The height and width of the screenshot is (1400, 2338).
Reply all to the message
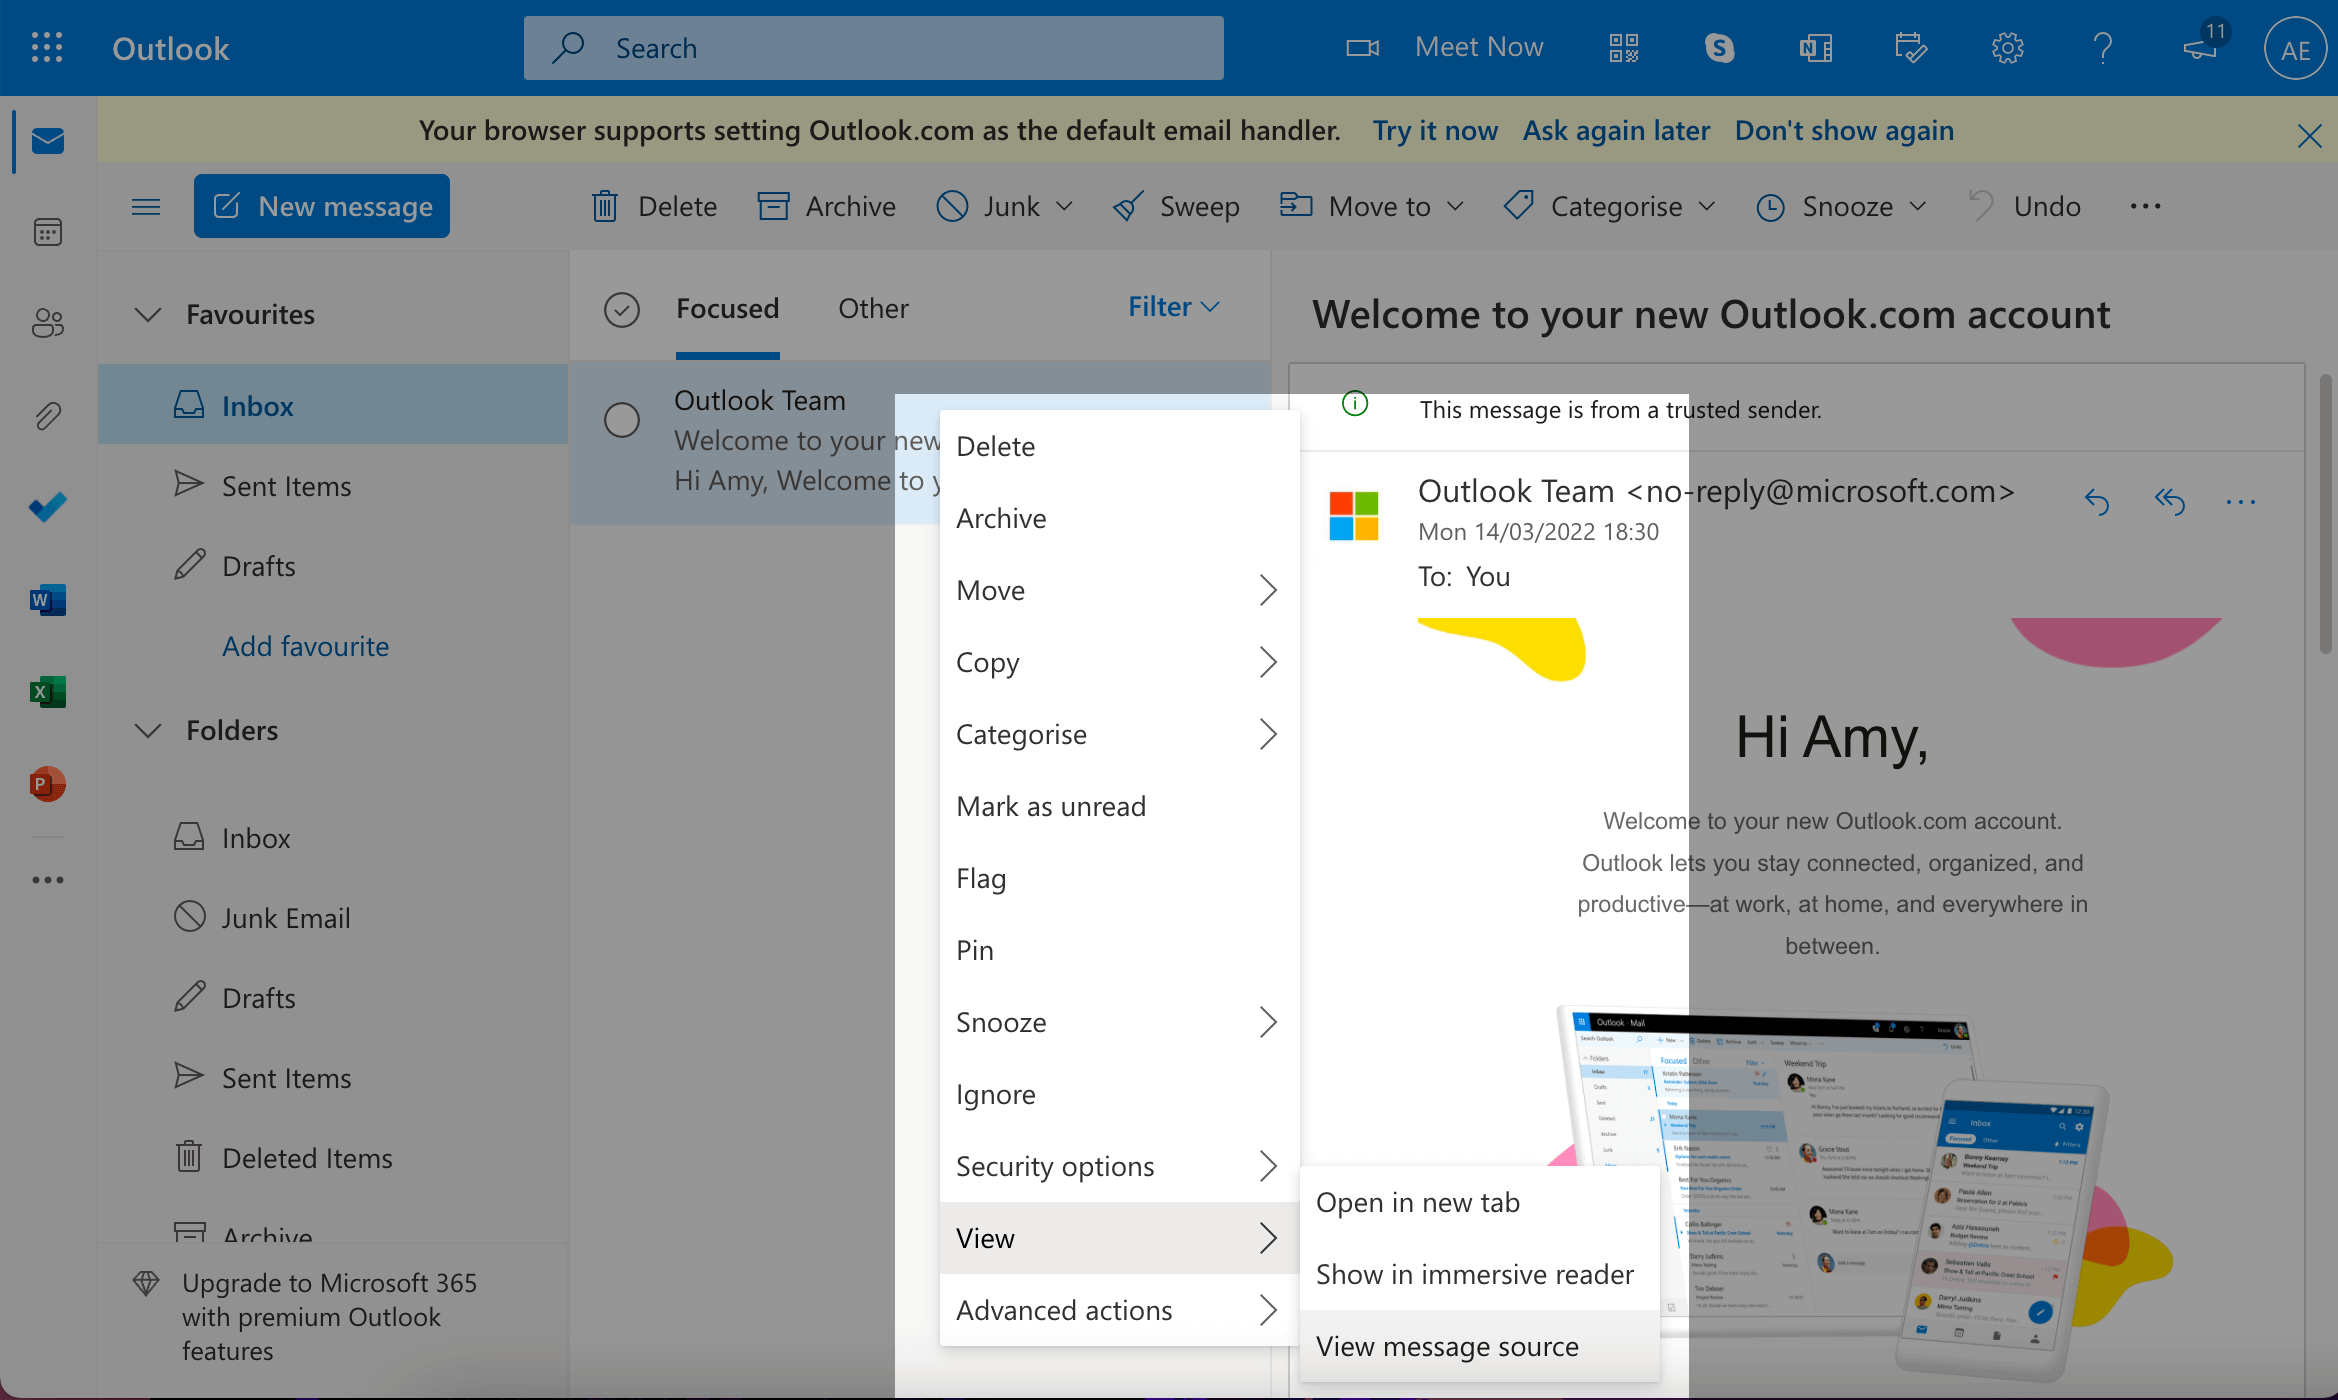coord(2169,500)
